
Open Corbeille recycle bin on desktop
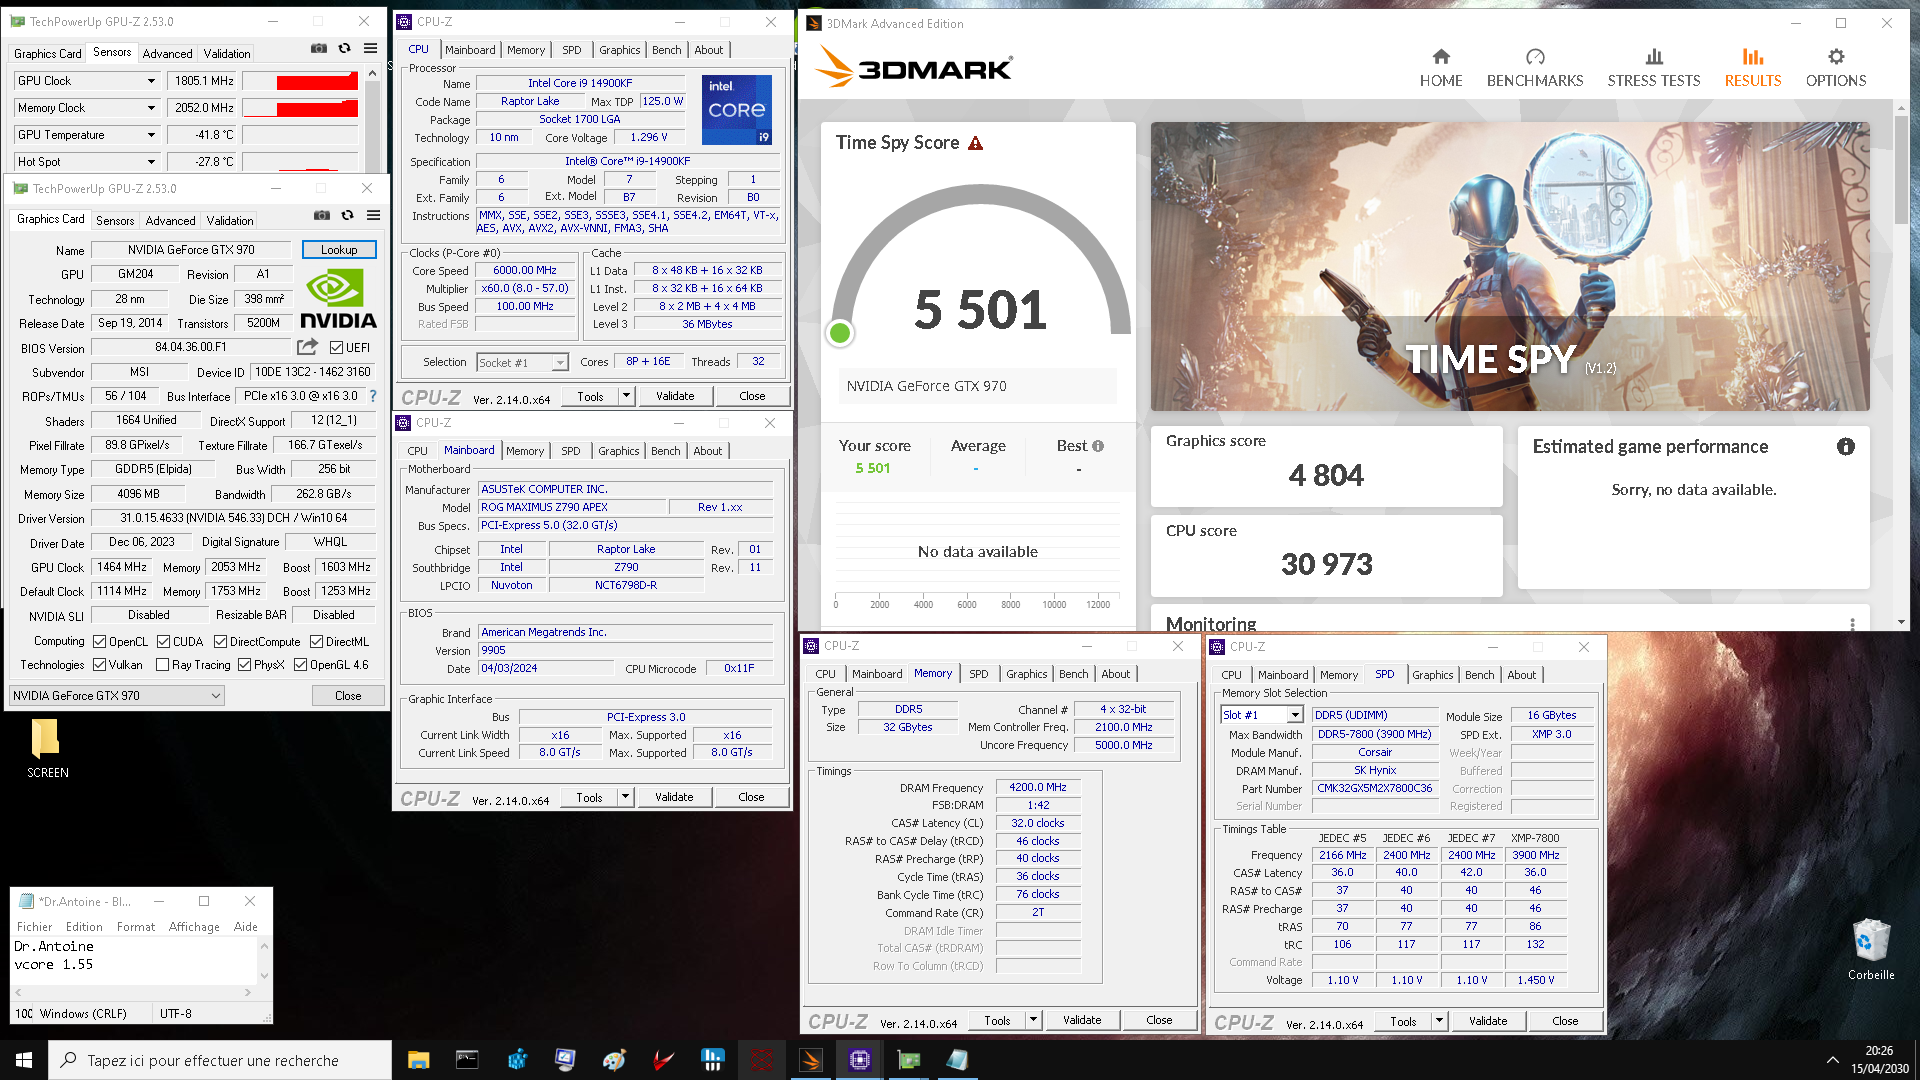pos(1870,950)
